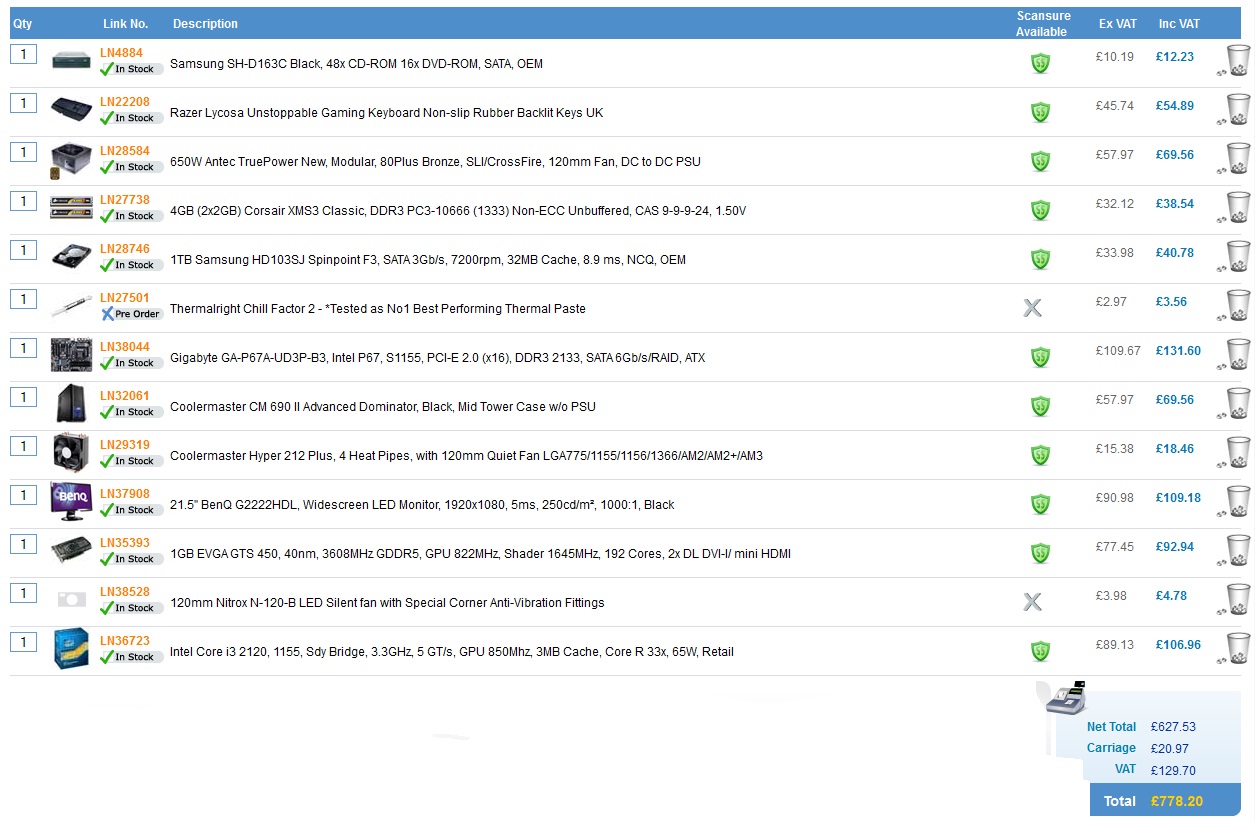Open product link LN38044
This screenshot has height=821, width=1255.
[x=125, y=347]
